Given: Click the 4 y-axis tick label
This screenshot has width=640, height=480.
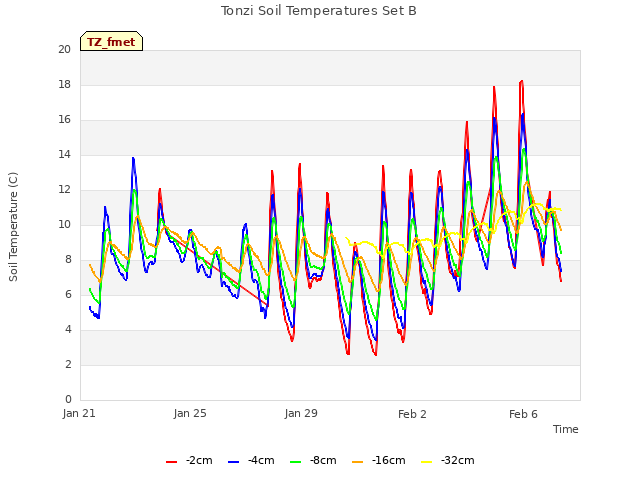Looking at the screenshot, I should pos(68,330).
